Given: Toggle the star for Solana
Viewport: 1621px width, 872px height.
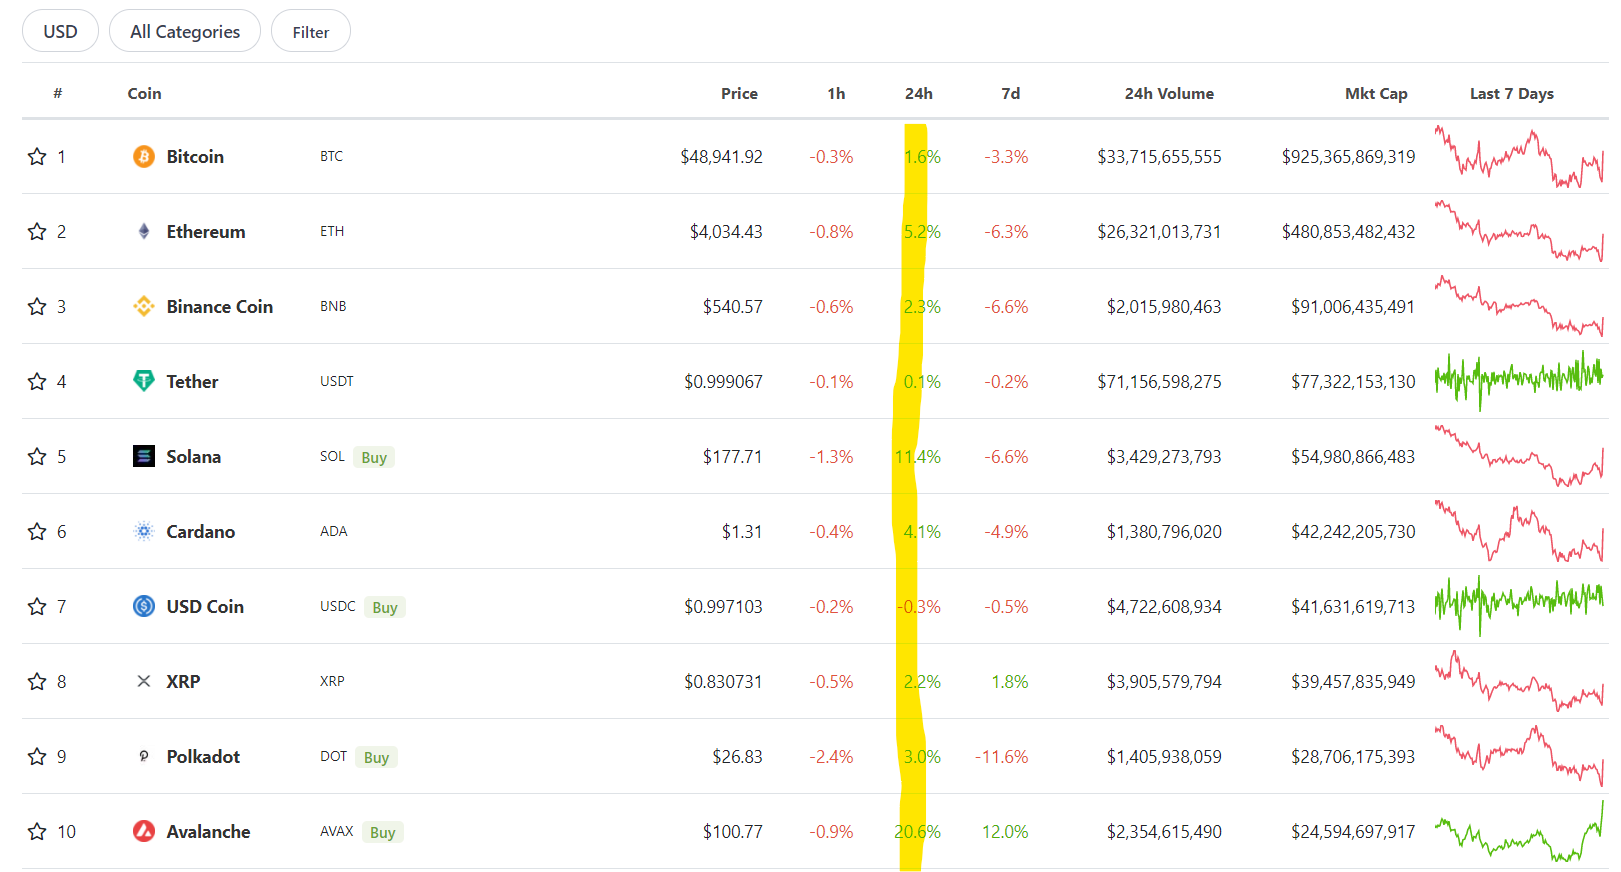Looking at the screenshot, I should pyautogui.click(x=37, y=456).
